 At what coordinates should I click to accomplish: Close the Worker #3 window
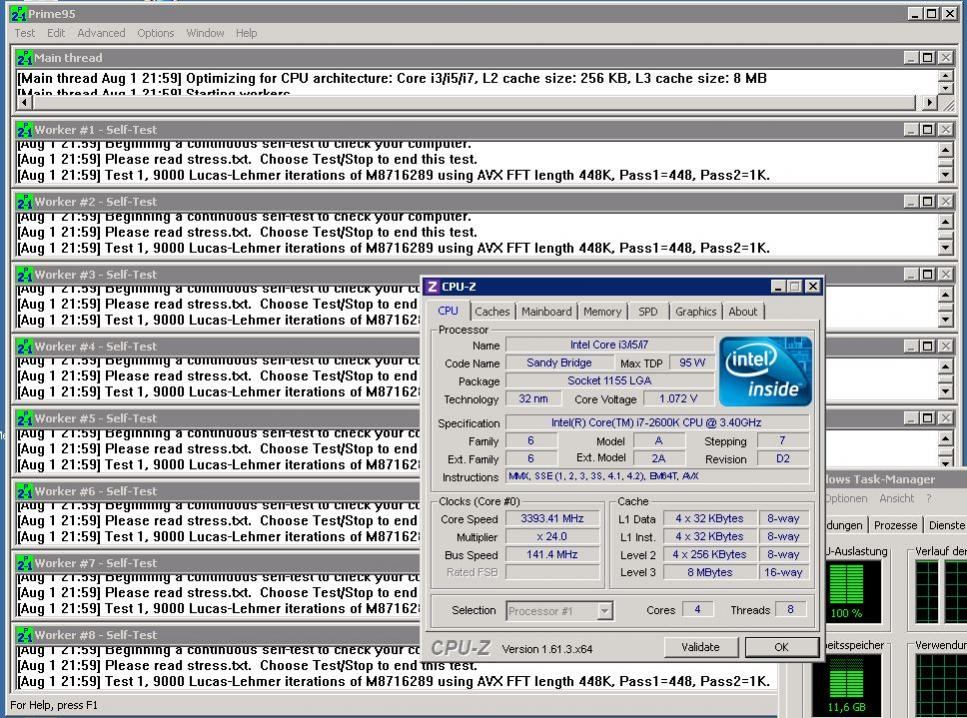pyautogui.click(x=945, y=274)
